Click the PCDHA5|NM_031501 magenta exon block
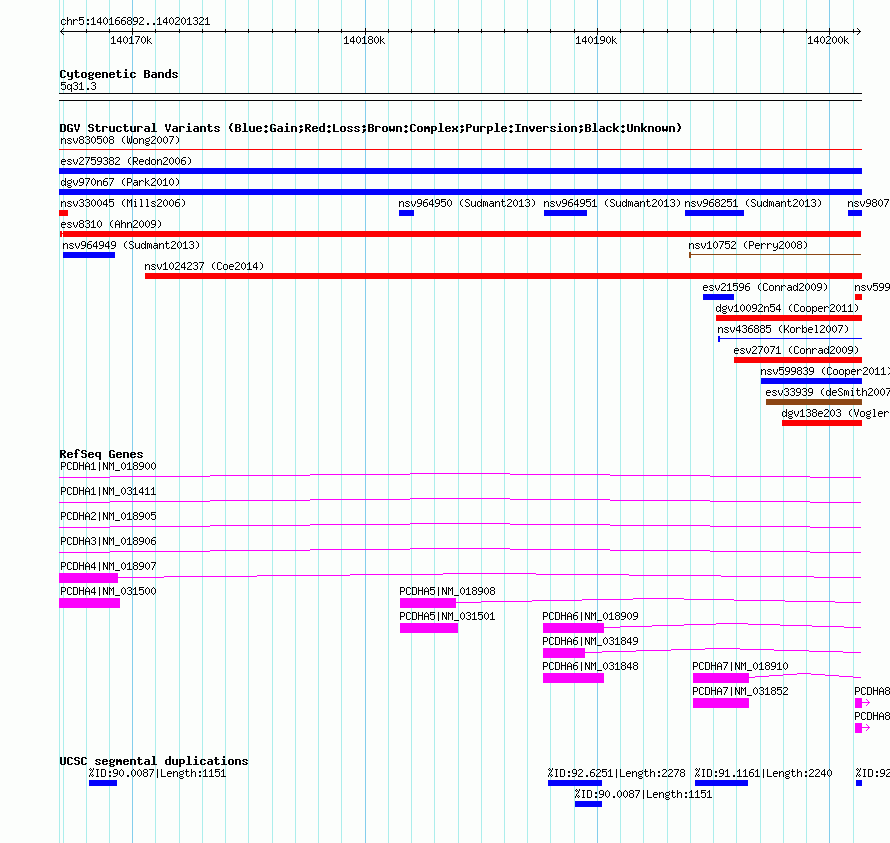Screen dimensions: 890x843 [429, 628]
